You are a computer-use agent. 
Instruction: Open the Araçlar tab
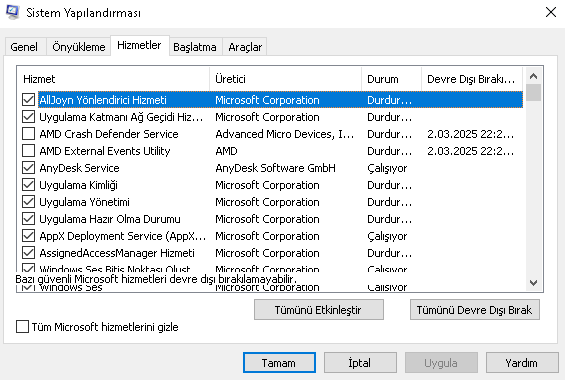pyautogui.click(x=245, y=47)
